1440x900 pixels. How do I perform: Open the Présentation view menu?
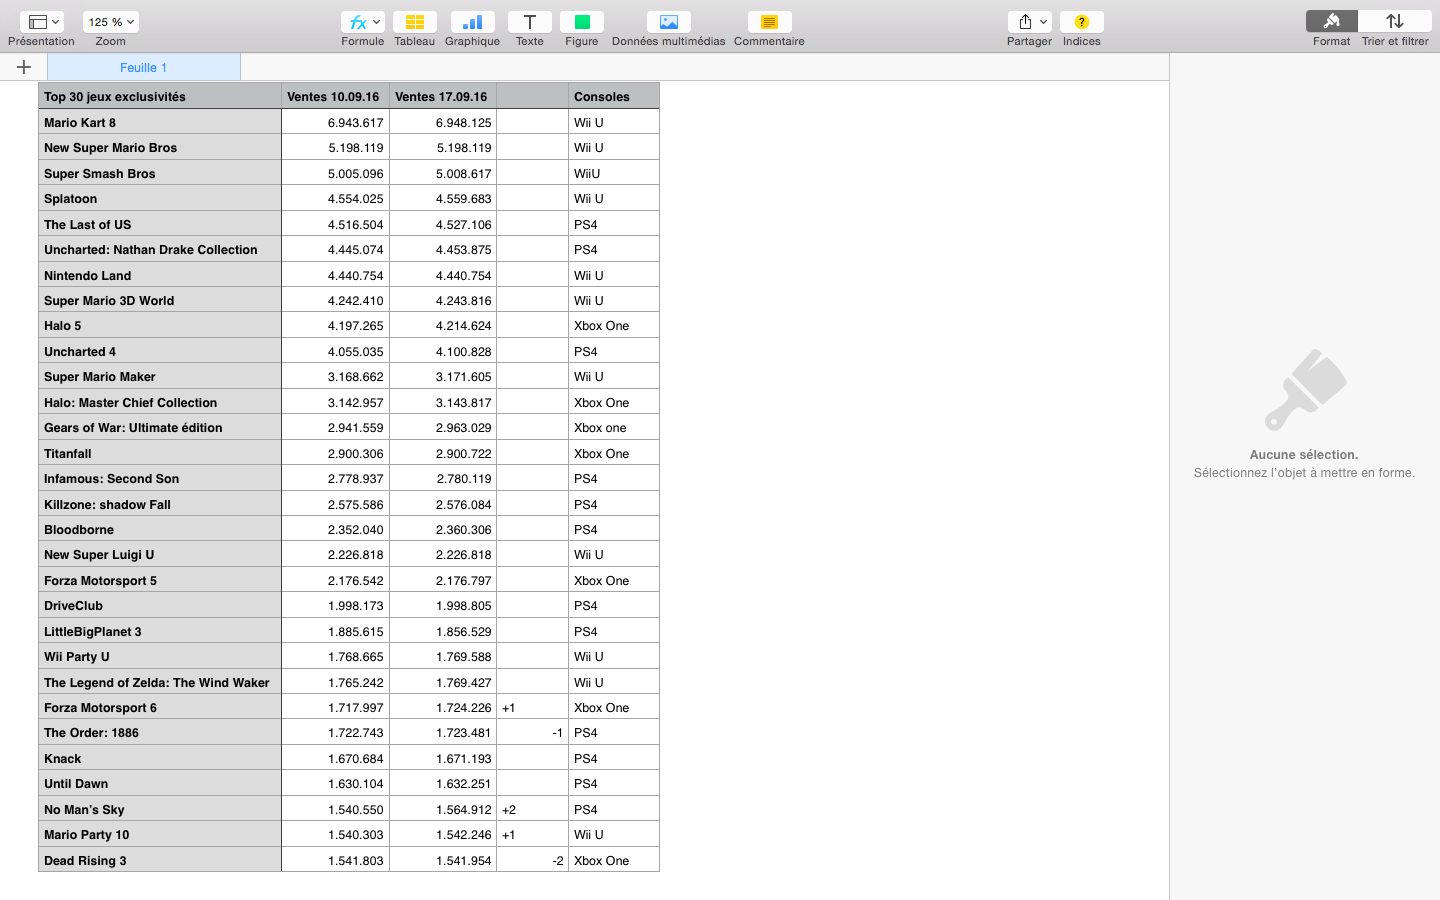(x=41, y=22)
